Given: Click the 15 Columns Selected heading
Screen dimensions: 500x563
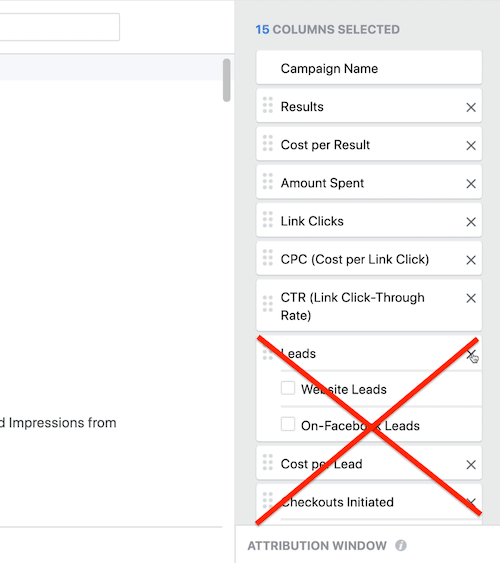Looking at the screenshot, I should (327, 29).
